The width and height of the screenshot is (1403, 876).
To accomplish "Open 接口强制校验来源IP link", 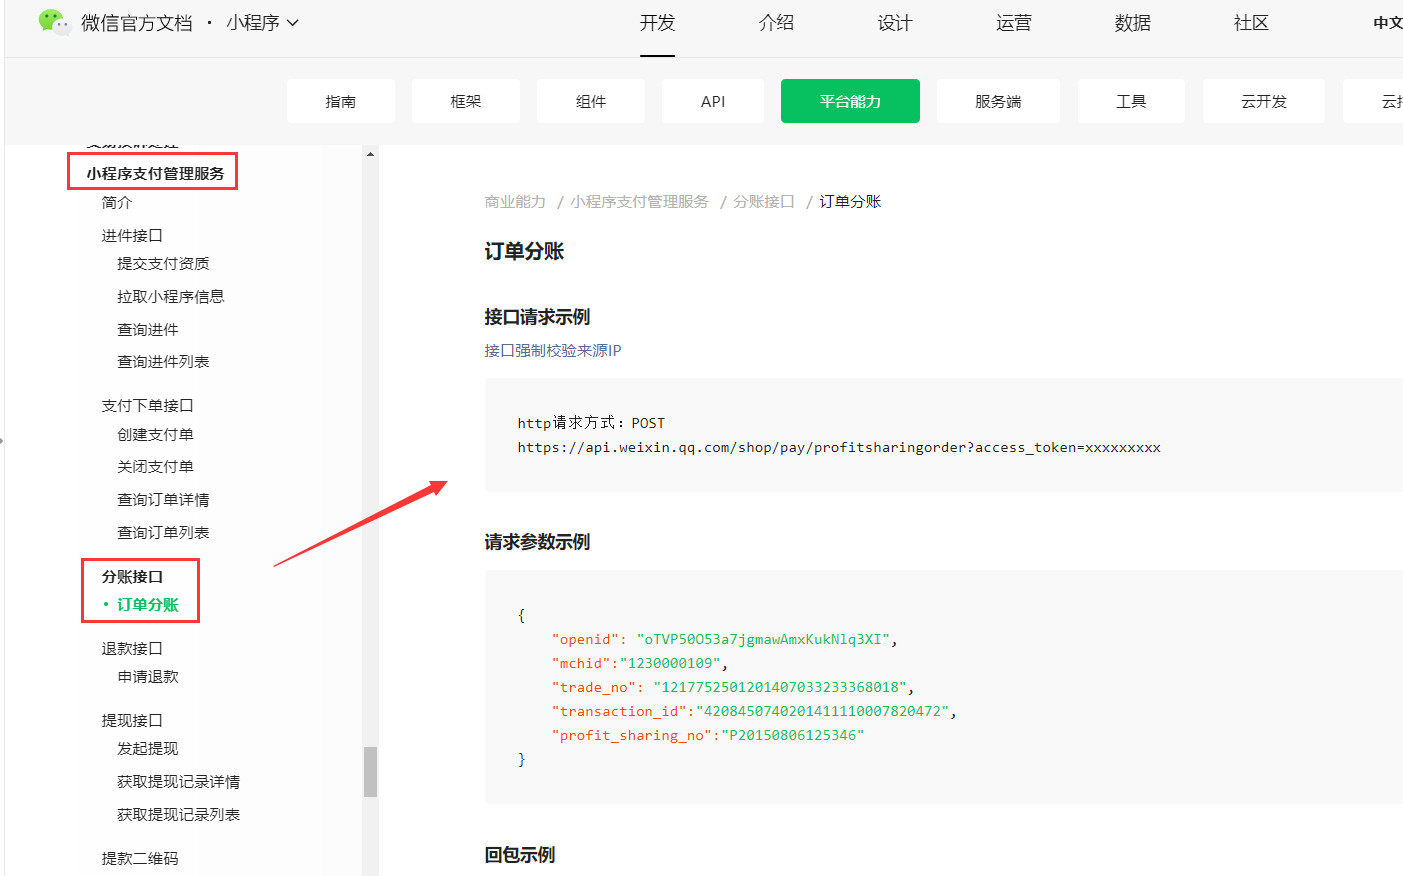I will click(x=553, y=350).
